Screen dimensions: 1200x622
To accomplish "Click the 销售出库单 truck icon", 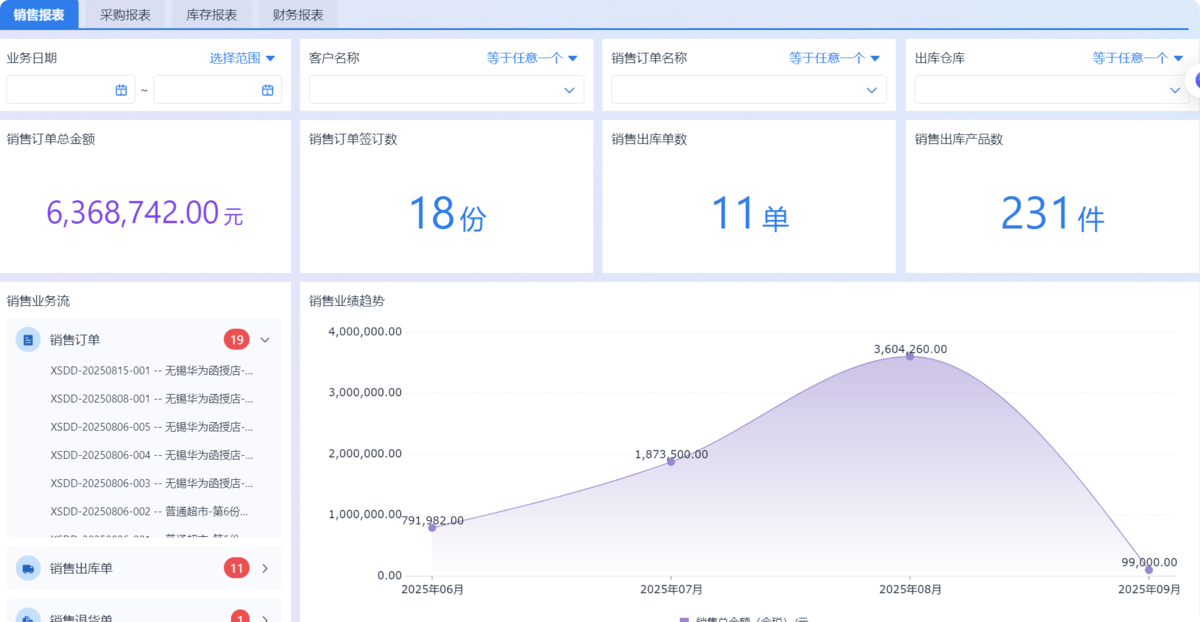I will coord(28,568).
